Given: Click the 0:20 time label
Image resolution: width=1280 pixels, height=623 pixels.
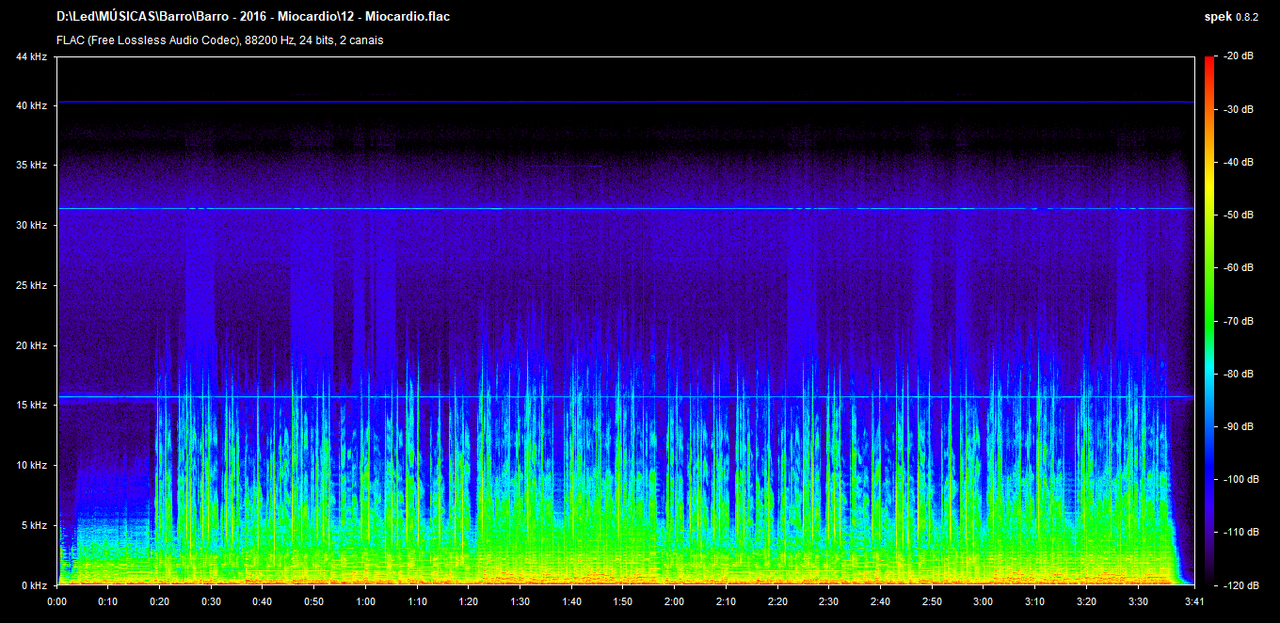Looking at the screenshot, I should (160, 601).
